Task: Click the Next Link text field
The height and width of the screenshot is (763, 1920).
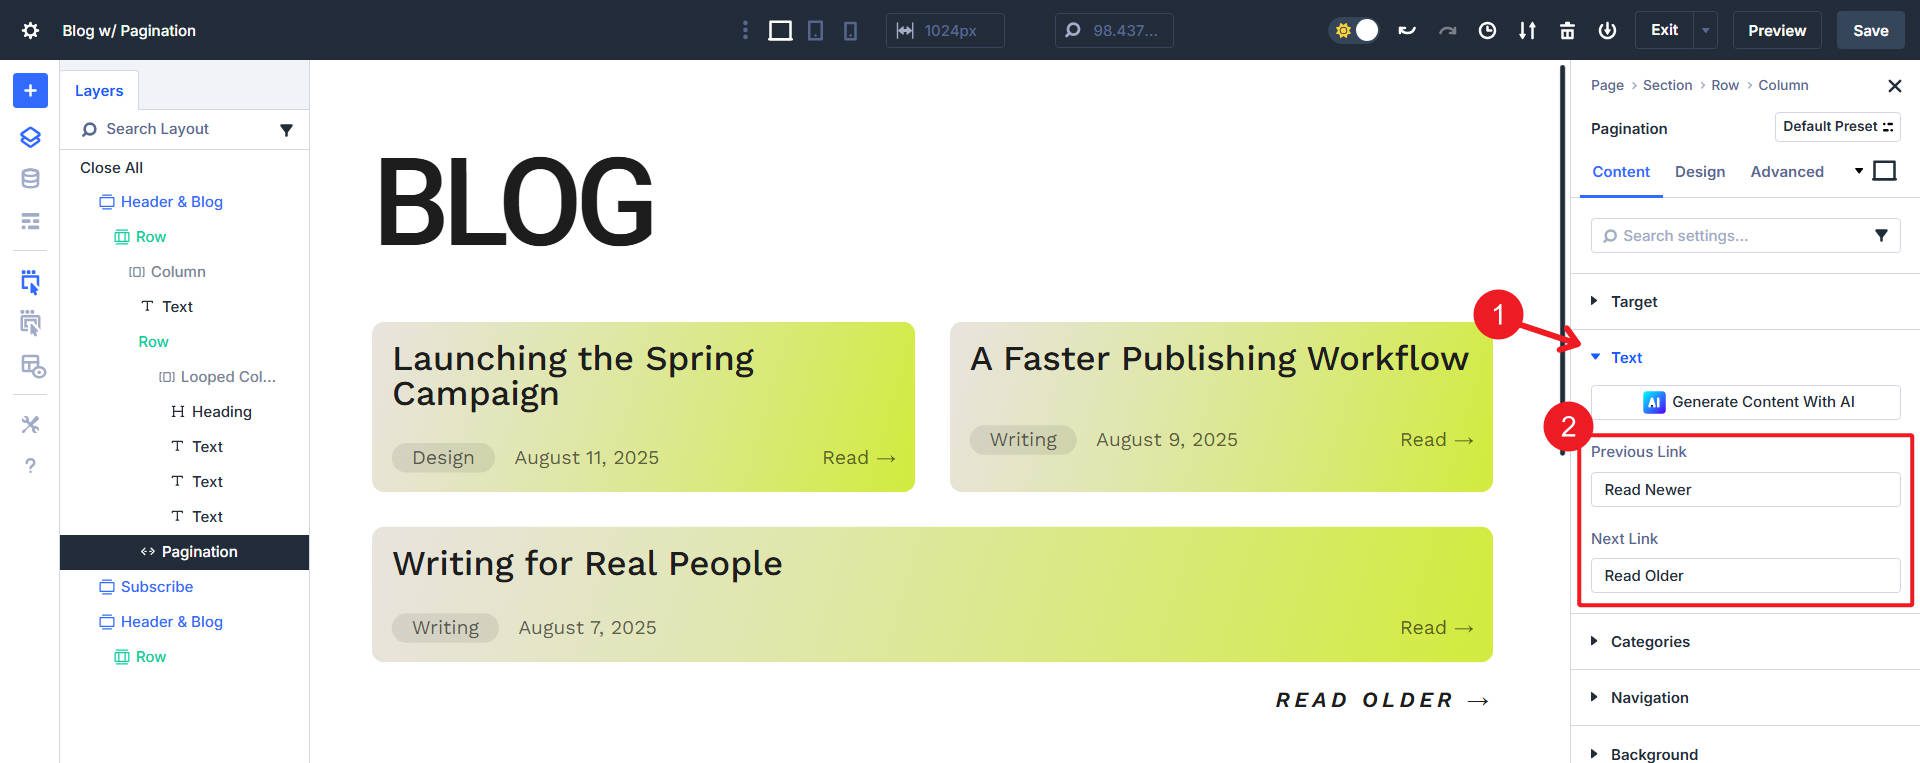Action: pos(1746,576)
